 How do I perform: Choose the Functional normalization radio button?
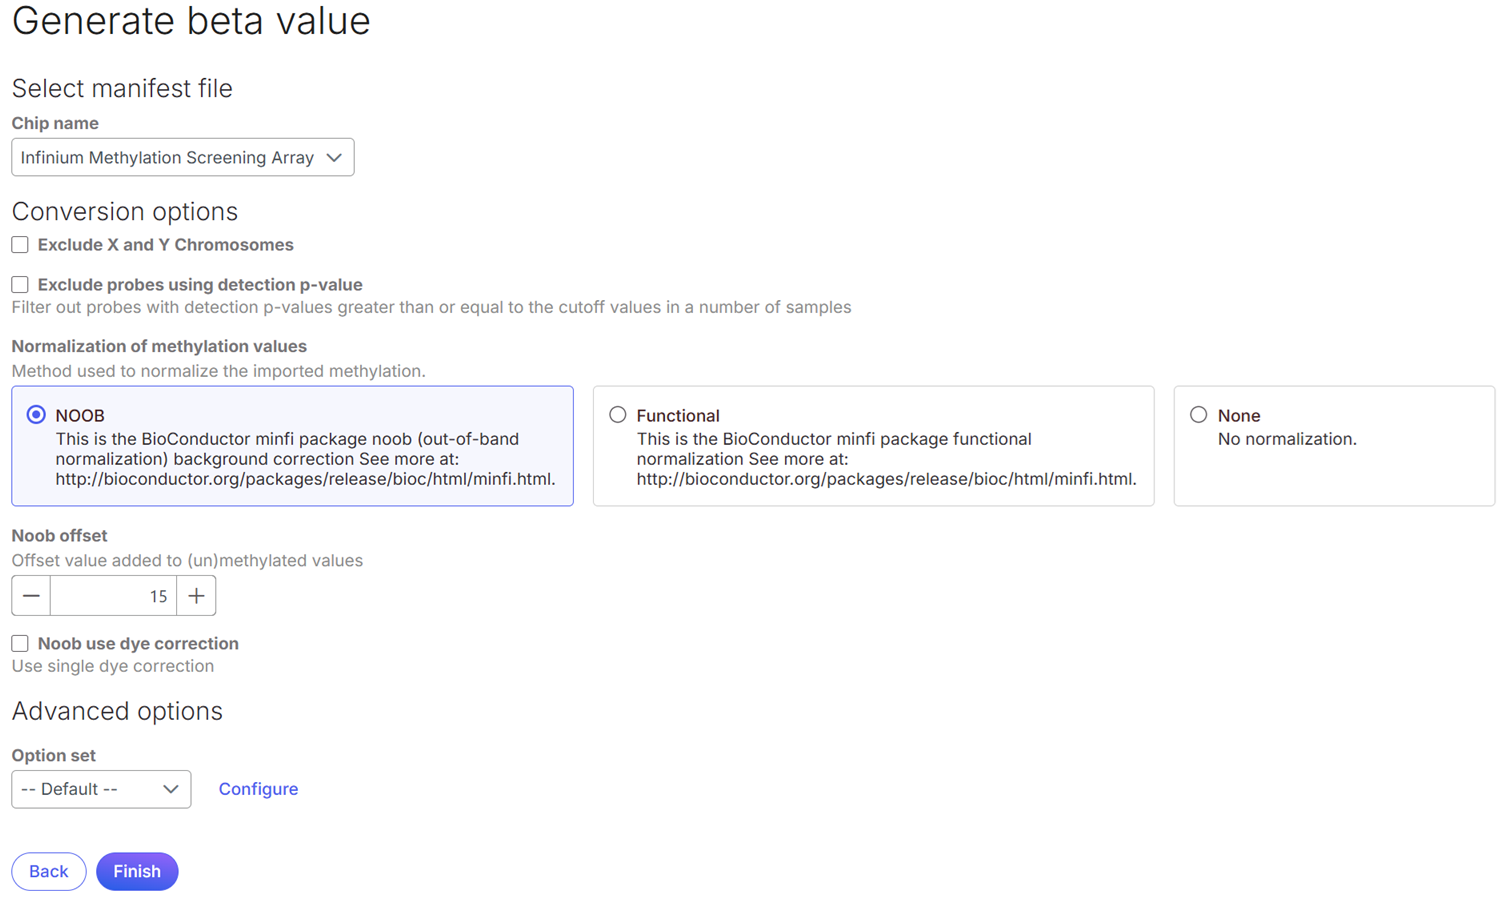coord(618,415)
